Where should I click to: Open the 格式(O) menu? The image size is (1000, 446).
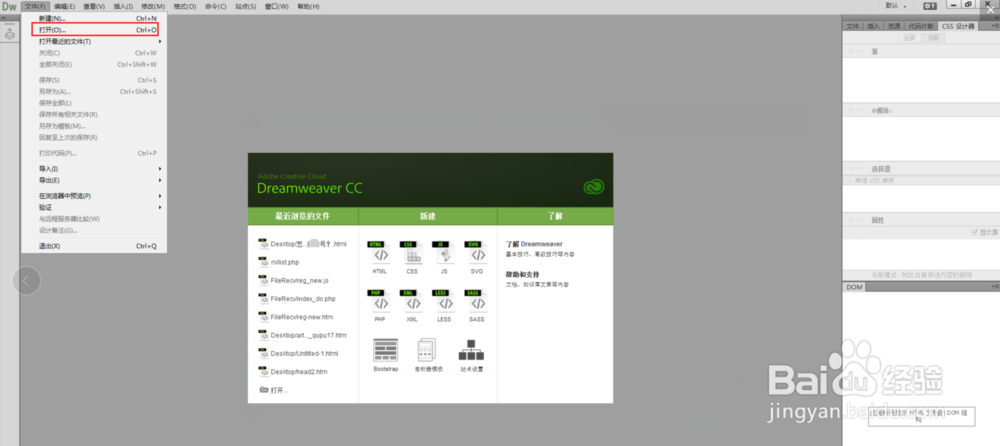click(x=185, y=6)
